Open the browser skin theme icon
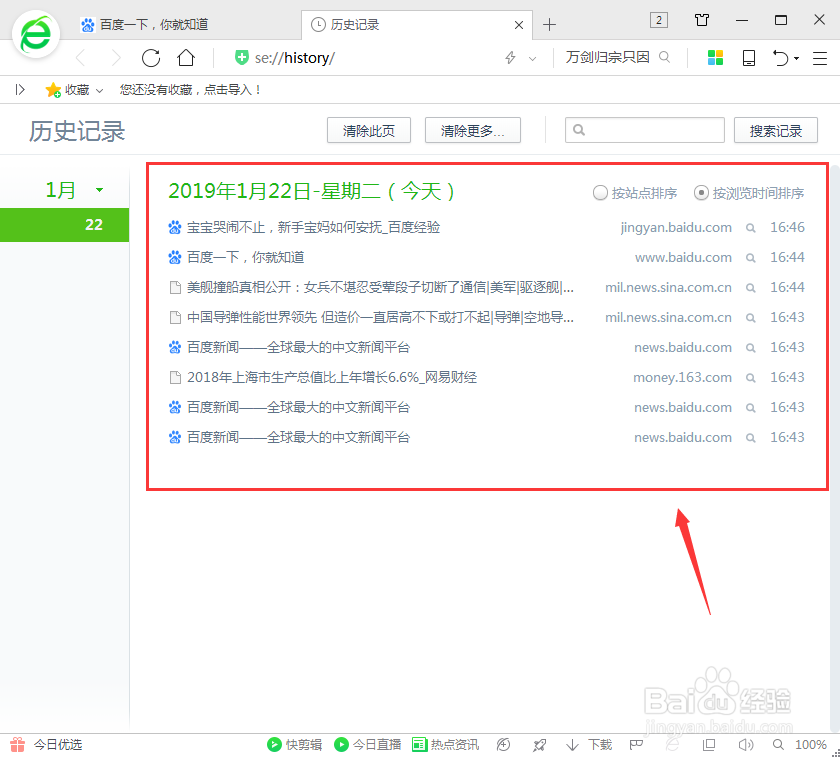840x757 pixels. tap(701, 19)
